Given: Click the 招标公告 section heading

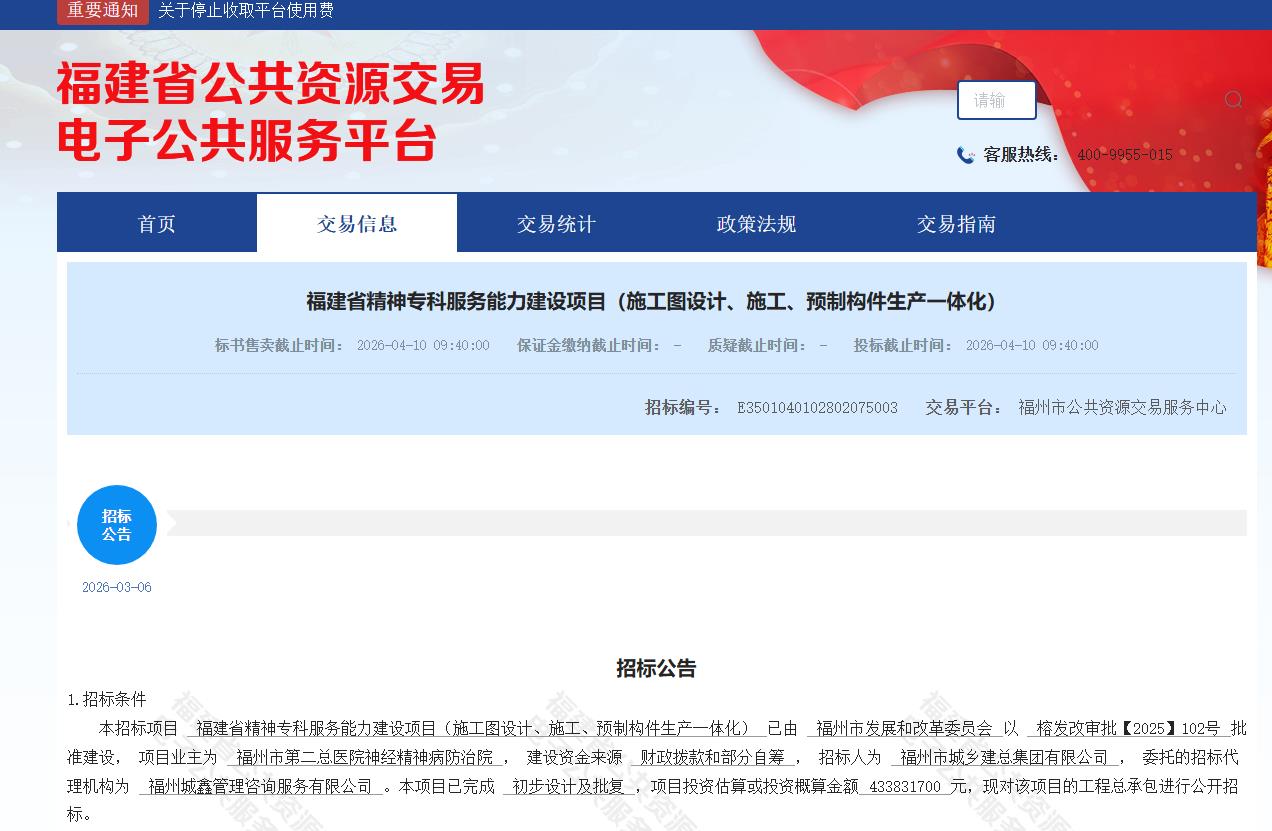Looking at the screenshot, I should coord(656,669).
